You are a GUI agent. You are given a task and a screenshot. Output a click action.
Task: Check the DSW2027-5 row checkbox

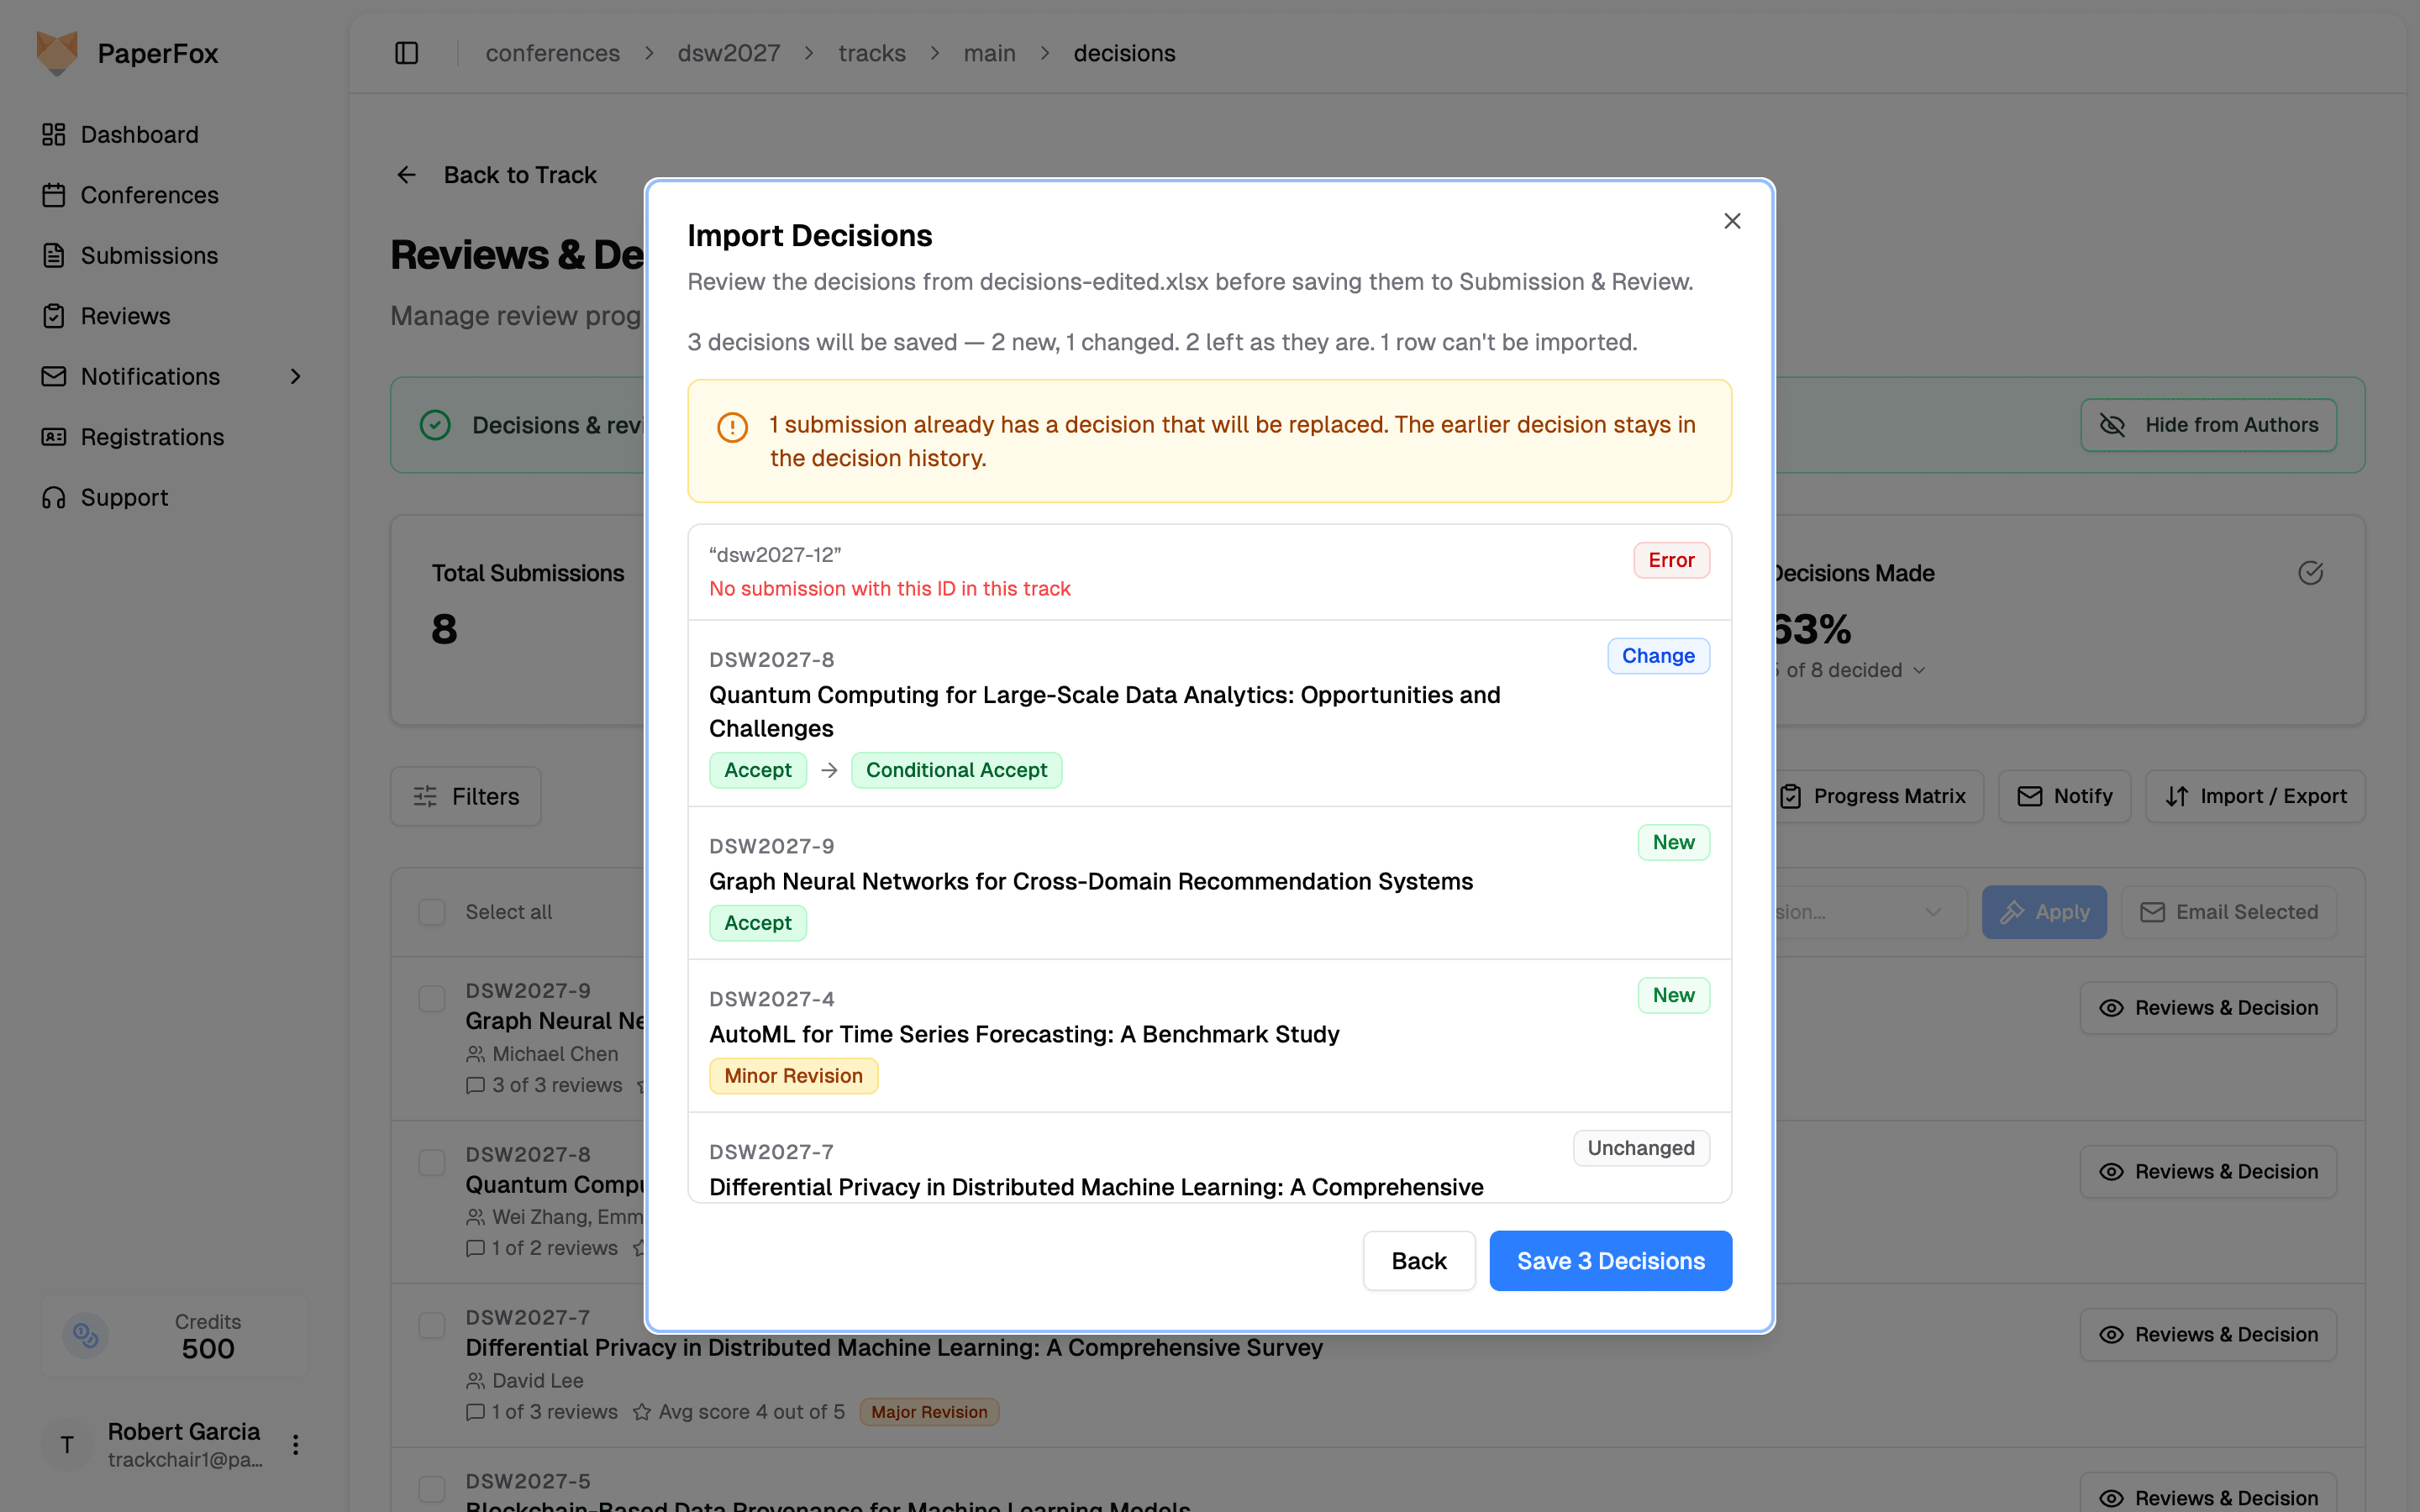[x=431, y=1489]
